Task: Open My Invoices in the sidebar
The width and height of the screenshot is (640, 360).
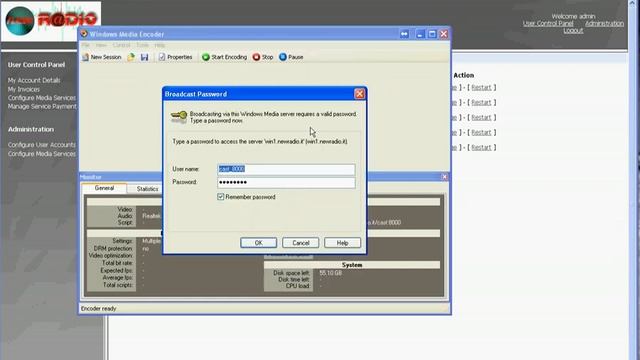Action: [24, 89]
